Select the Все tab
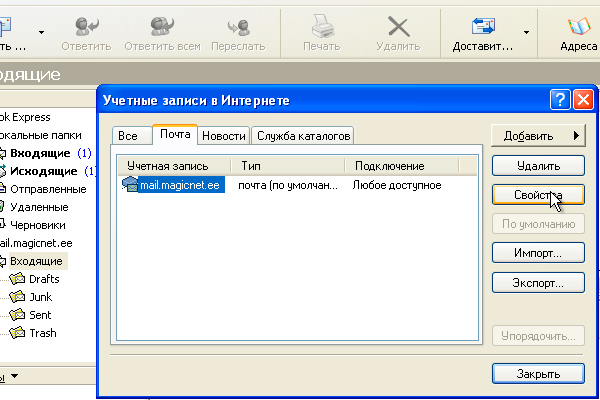The width and height of the screenshot is (600, 400). click(128, 135)
